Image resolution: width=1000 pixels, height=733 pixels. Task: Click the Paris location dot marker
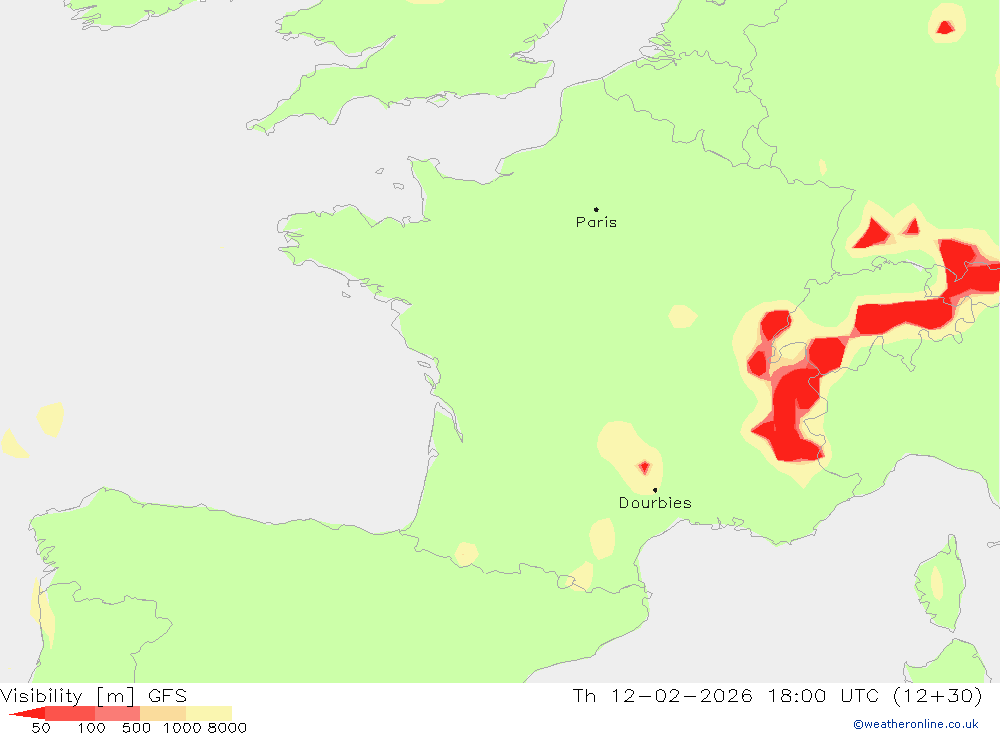click(x=596, y=209)
